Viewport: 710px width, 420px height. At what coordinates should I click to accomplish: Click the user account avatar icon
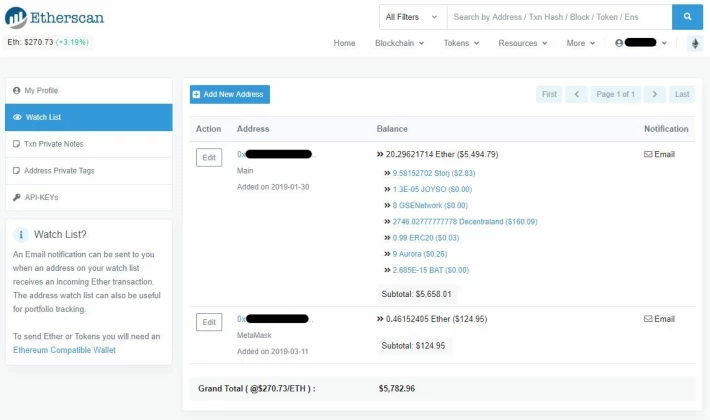click(619, 43)
